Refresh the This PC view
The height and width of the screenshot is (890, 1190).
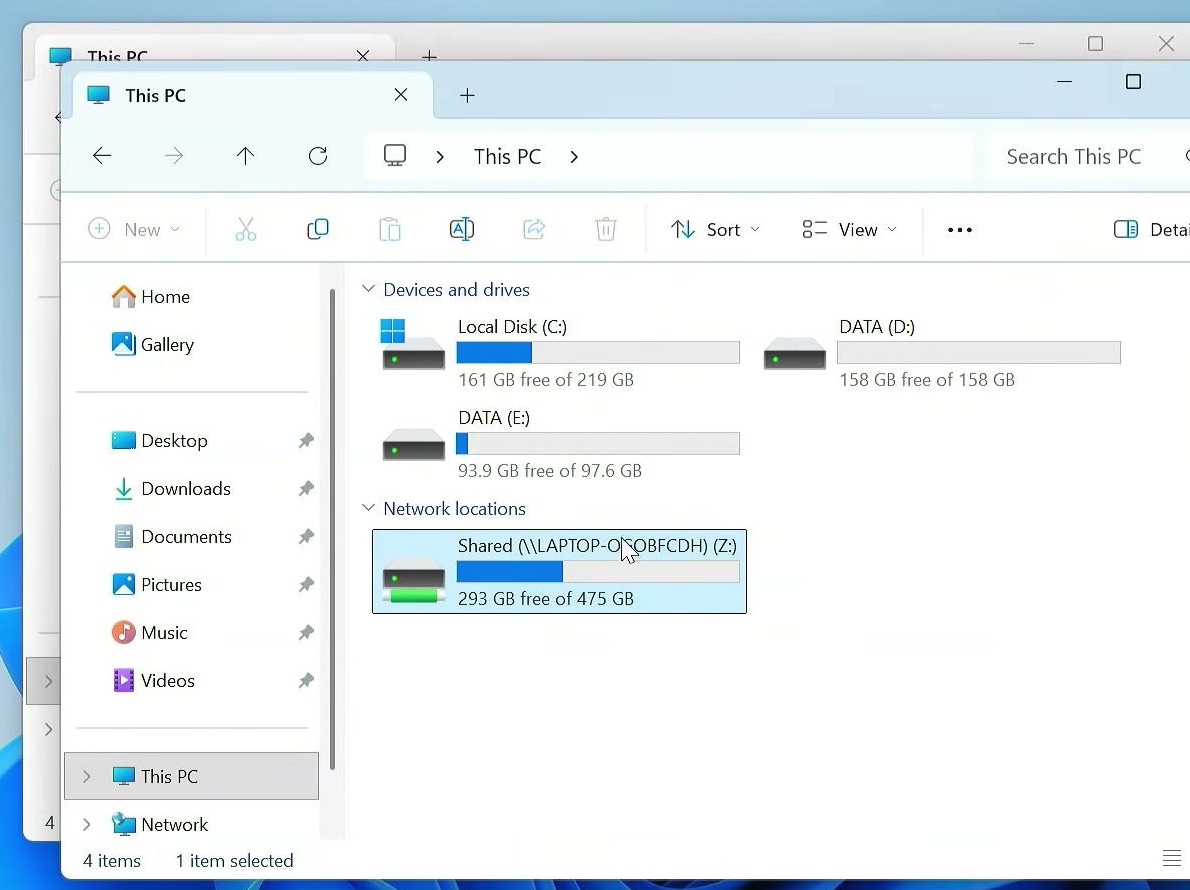pos(318,156)
